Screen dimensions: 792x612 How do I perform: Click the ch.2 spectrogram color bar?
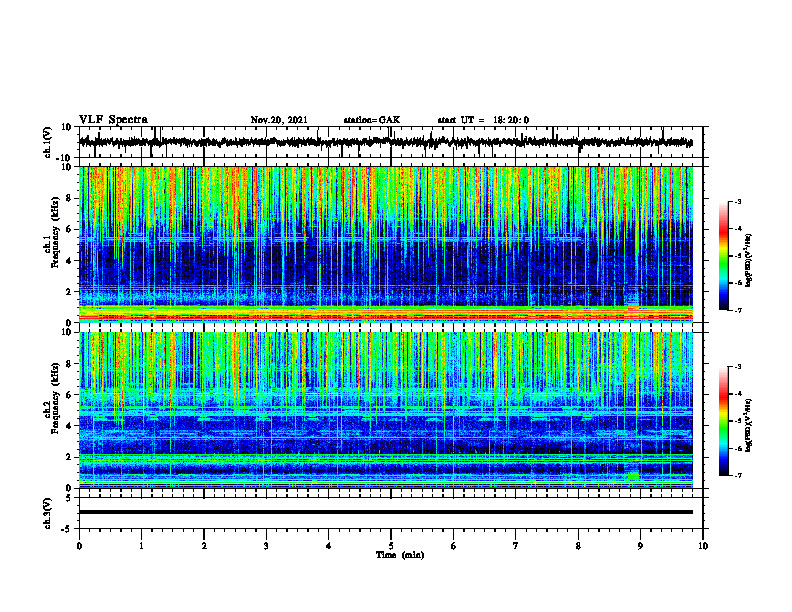[723, 421]
